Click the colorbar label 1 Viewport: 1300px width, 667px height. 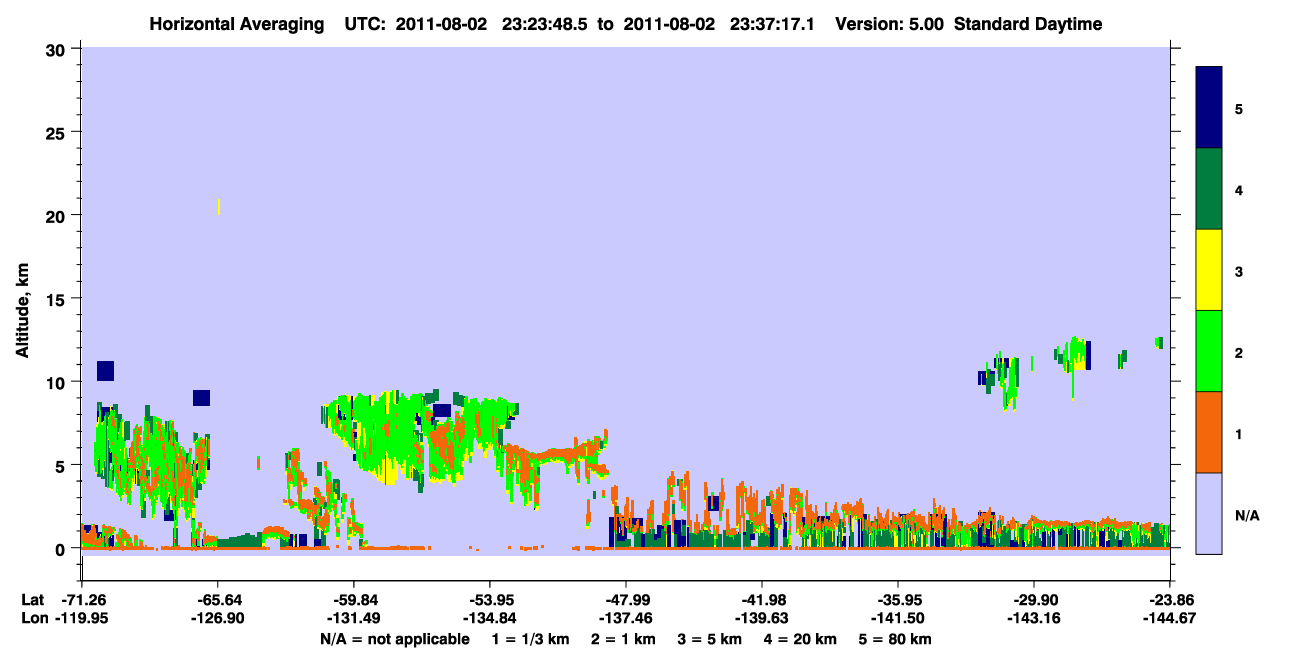1239,433
